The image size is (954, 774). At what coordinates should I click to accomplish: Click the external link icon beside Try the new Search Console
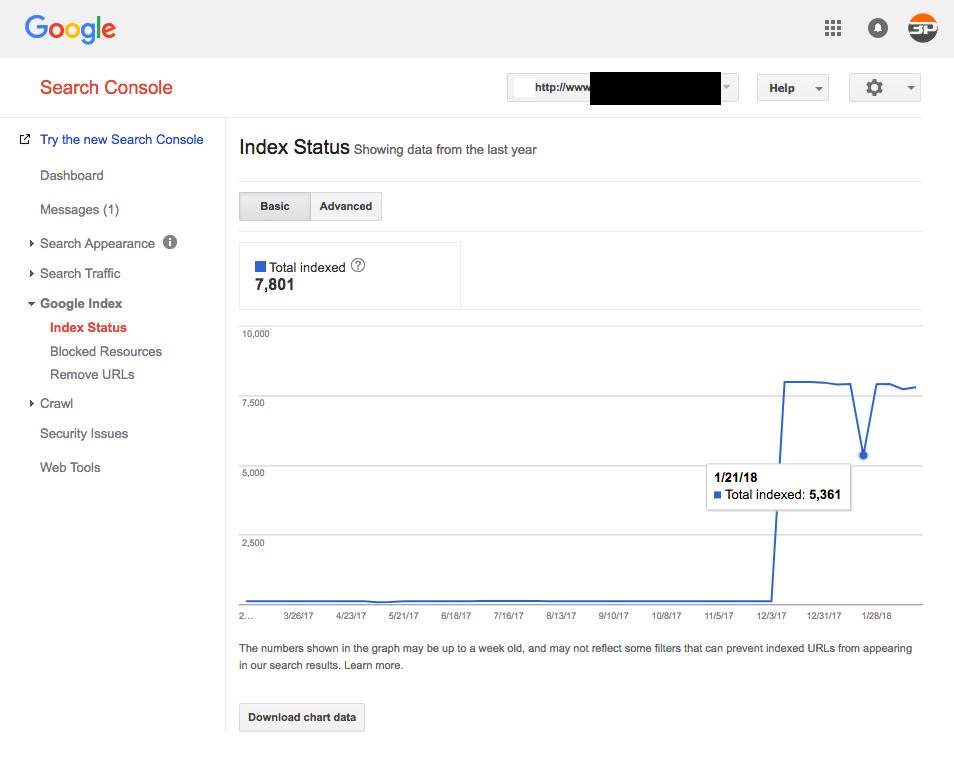[25, 139]
